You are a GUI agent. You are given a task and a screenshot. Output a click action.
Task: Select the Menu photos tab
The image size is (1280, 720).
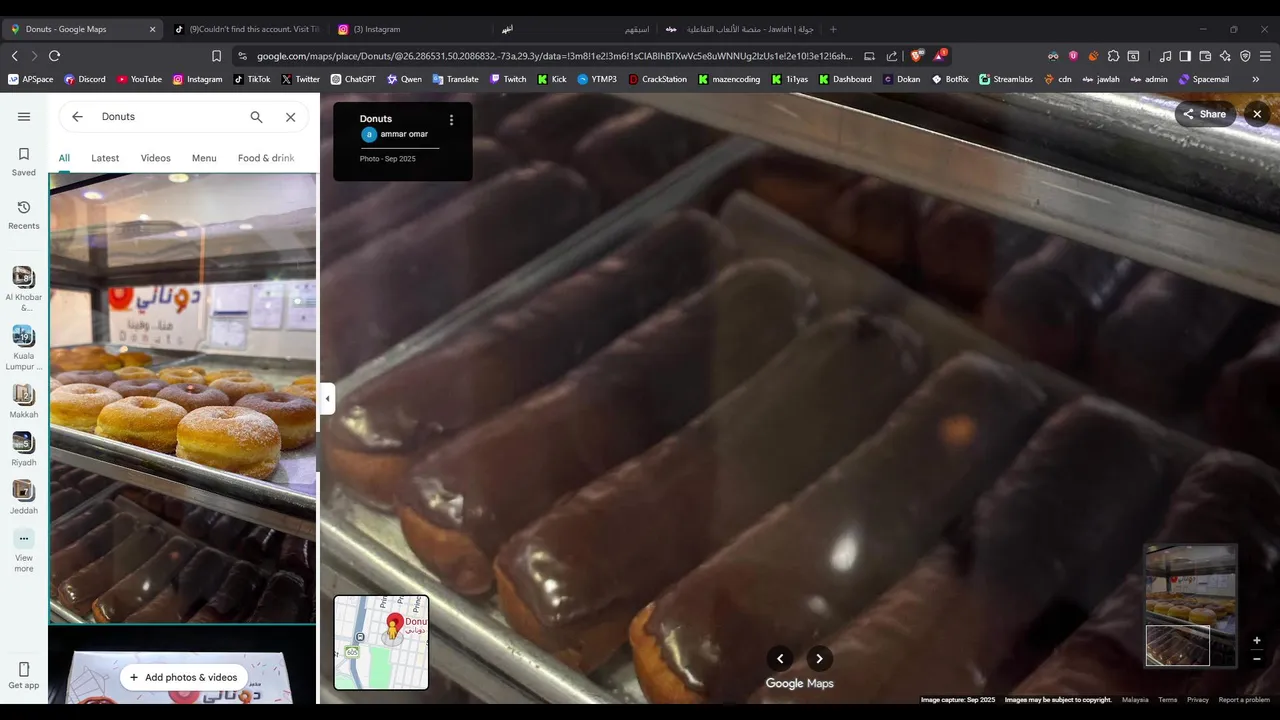pyautogui.click(x=204, y=158)
